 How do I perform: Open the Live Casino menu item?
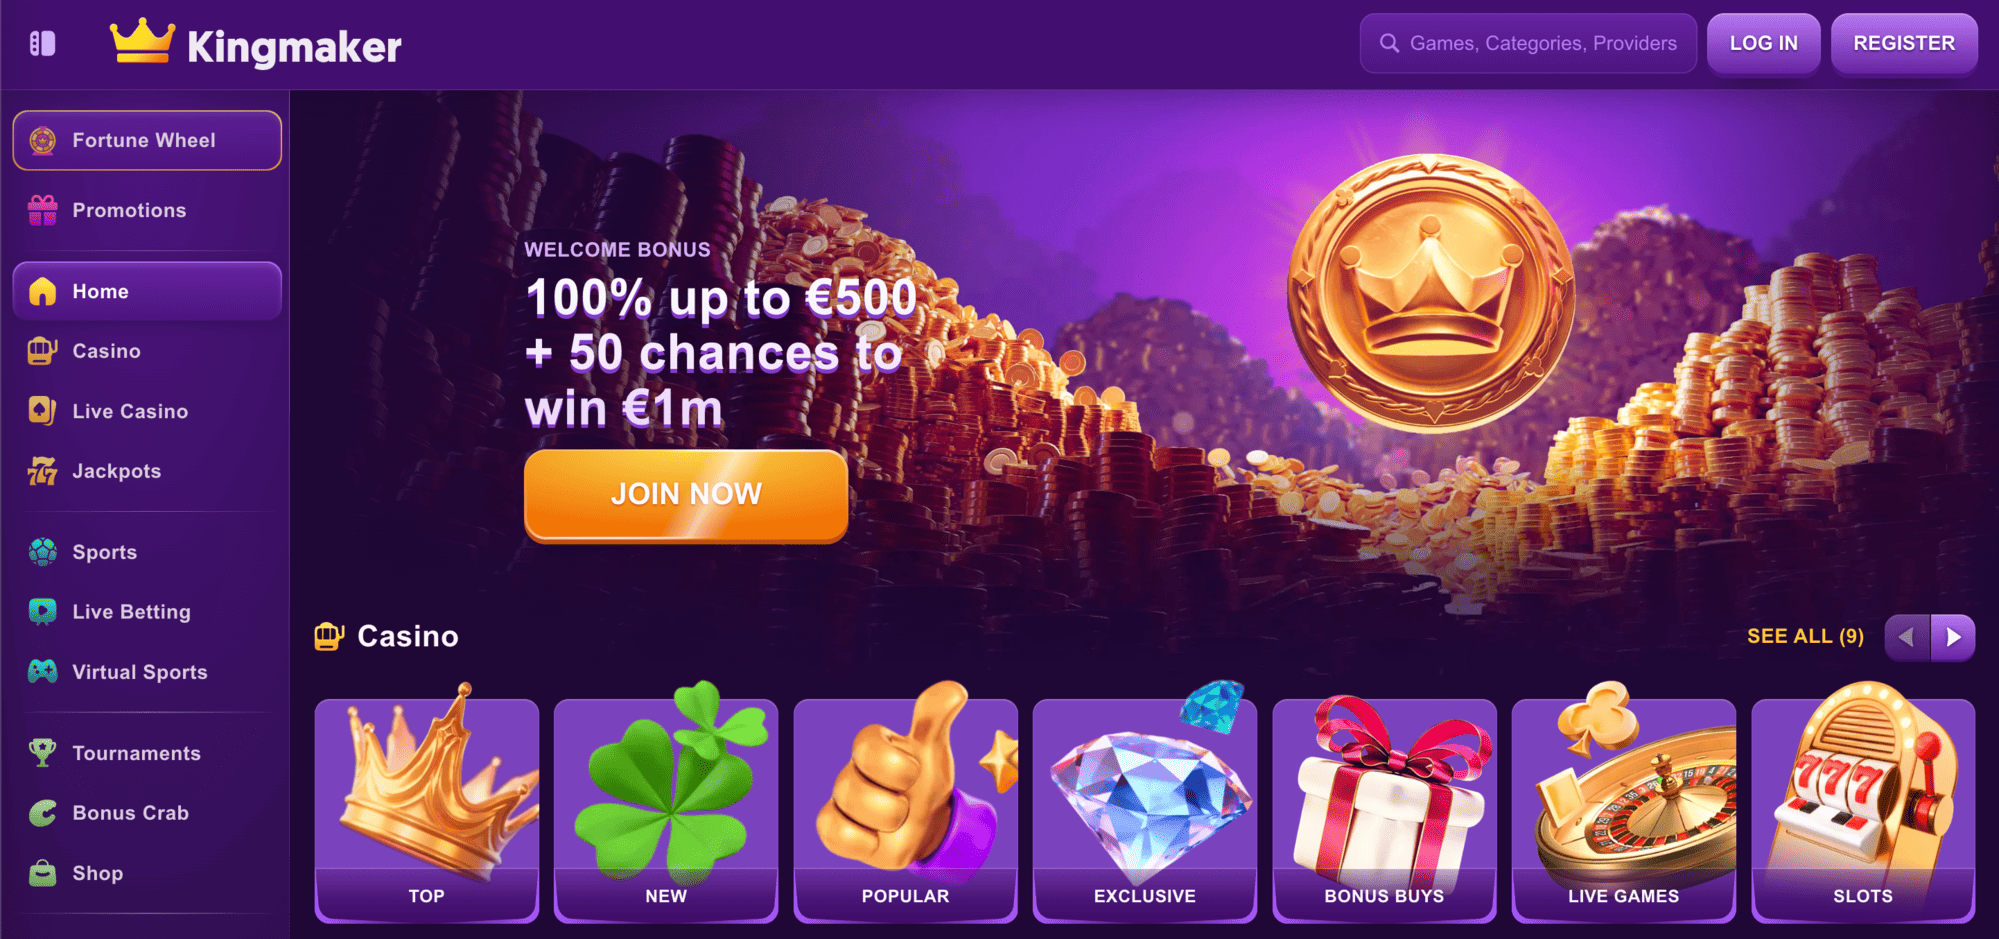[147, 411]
